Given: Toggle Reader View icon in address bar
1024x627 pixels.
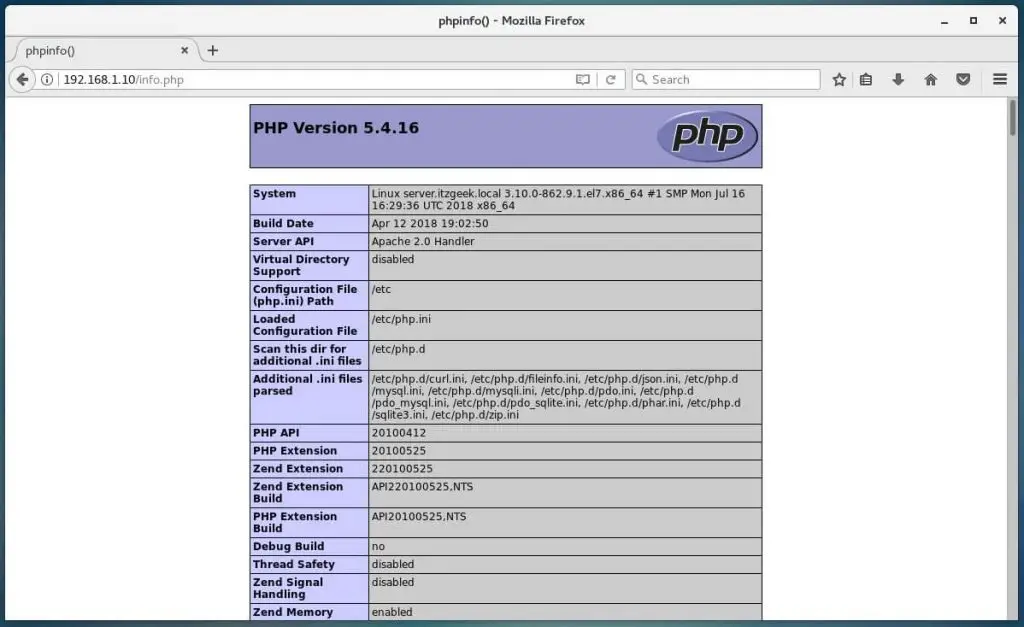Looking at the screenshot, I should click(583, 80).
